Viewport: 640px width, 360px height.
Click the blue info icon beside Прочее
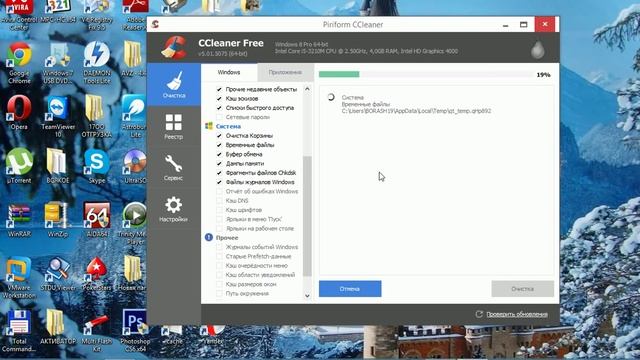point(209,237)
